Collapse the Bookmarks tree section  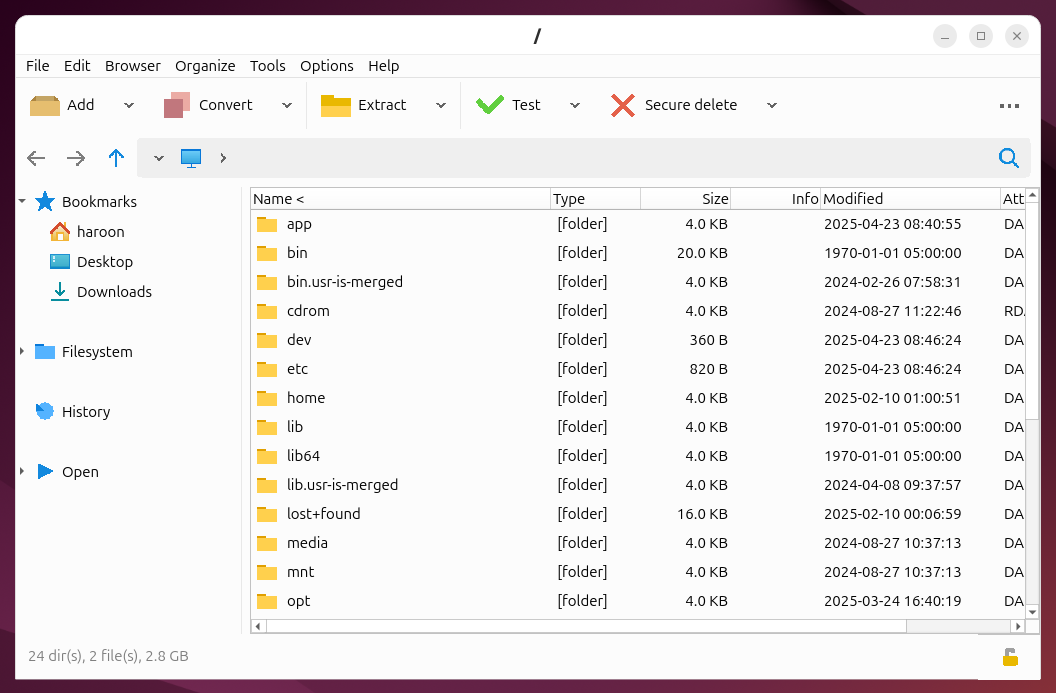tap(22, 202)
